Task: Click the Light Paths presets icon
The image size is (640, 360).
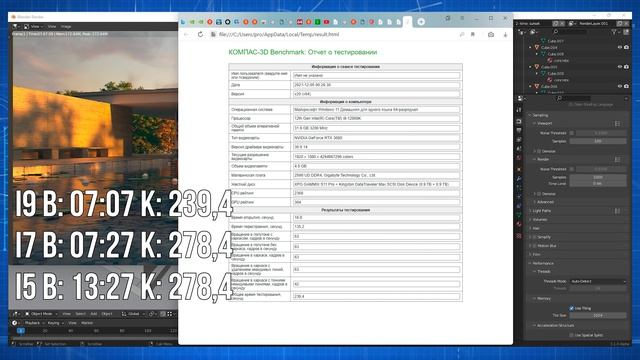Action: pyautogui.click(x=617, y=211)
